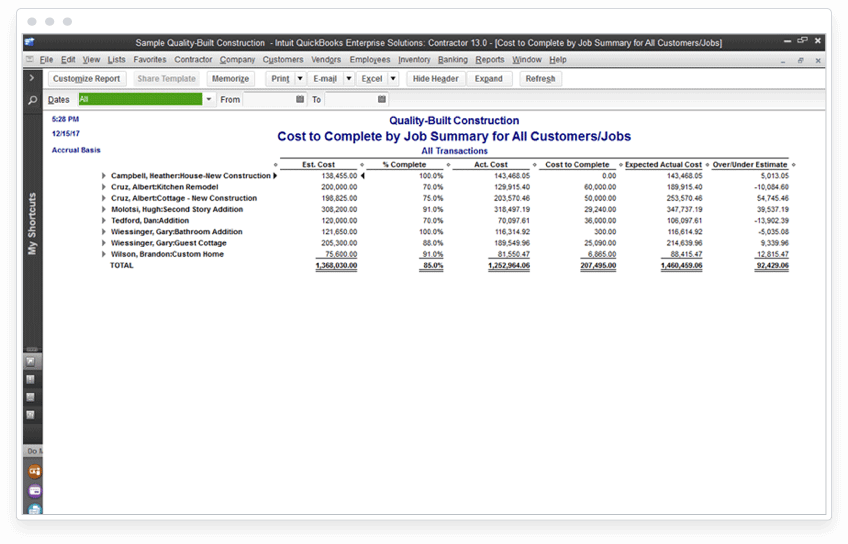Open the Contractor menu
Image resolution: width=848 pixels, height=544 pixels.
(193, 59)
